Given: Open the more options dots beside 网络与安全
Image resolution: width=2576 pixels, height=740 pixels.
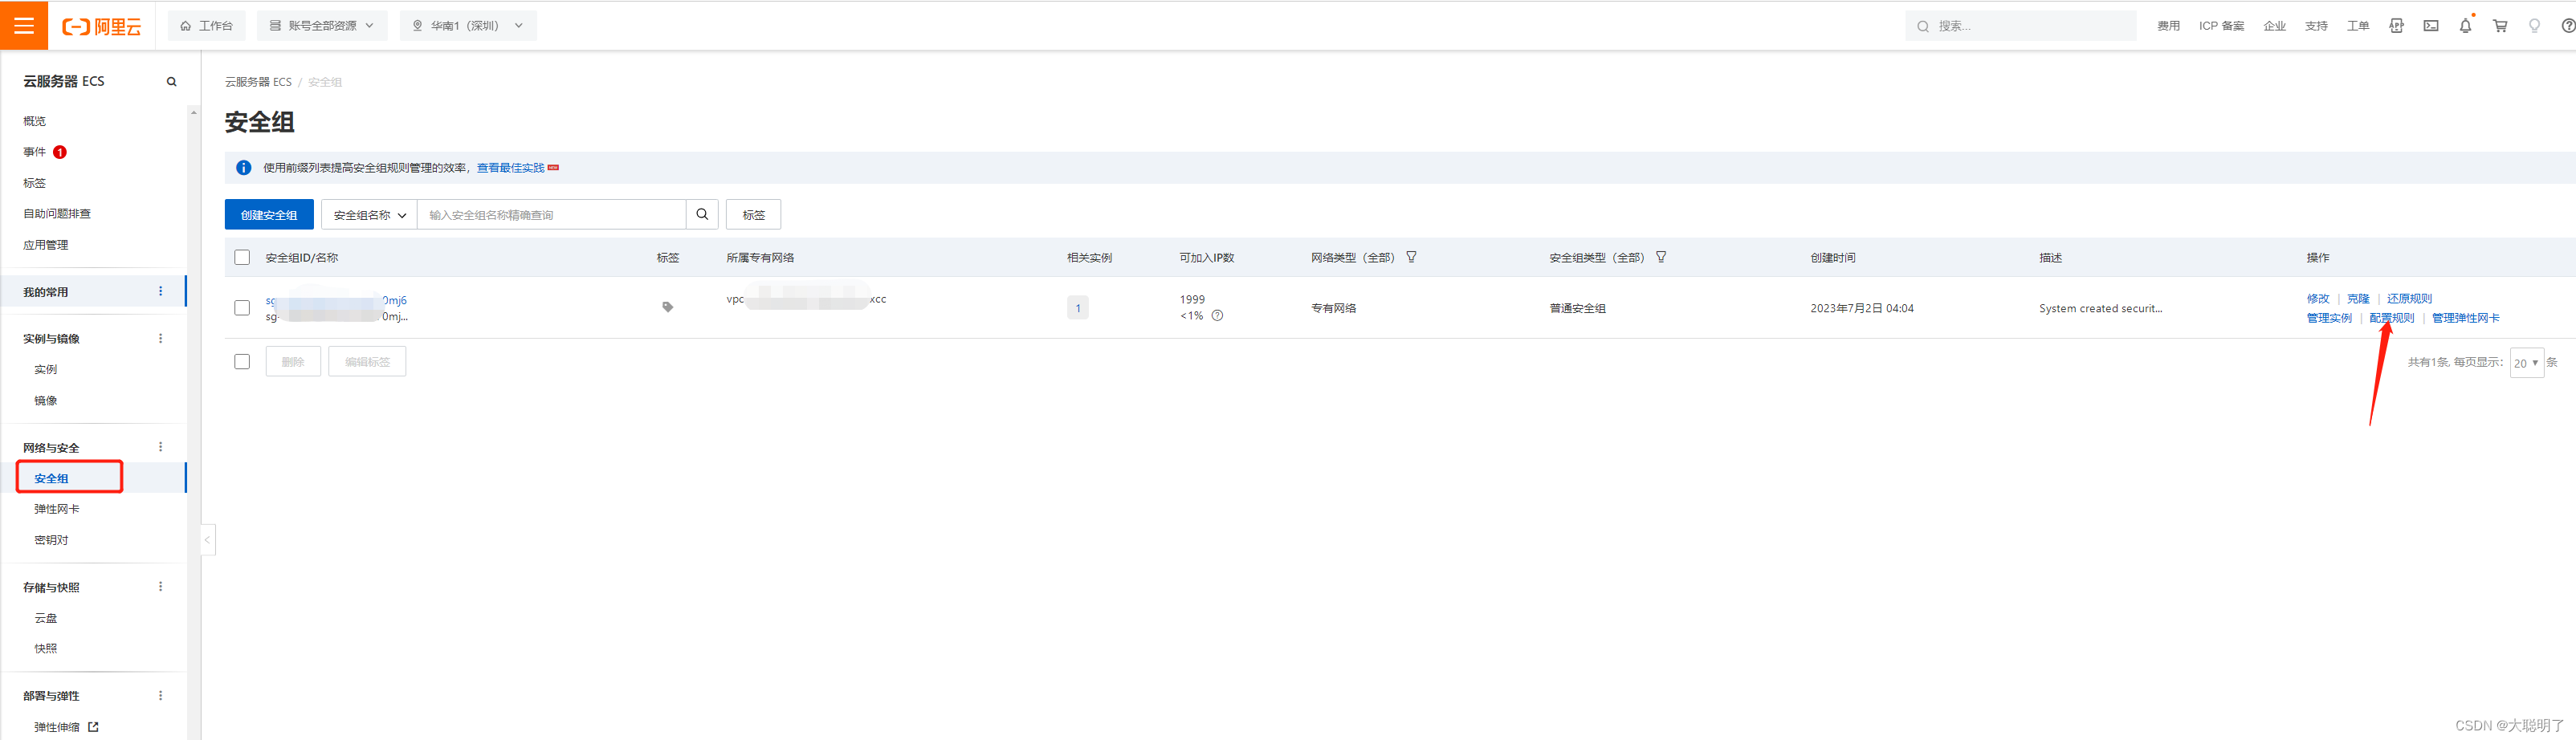Looking at the screenshot, I should [160, 447].
